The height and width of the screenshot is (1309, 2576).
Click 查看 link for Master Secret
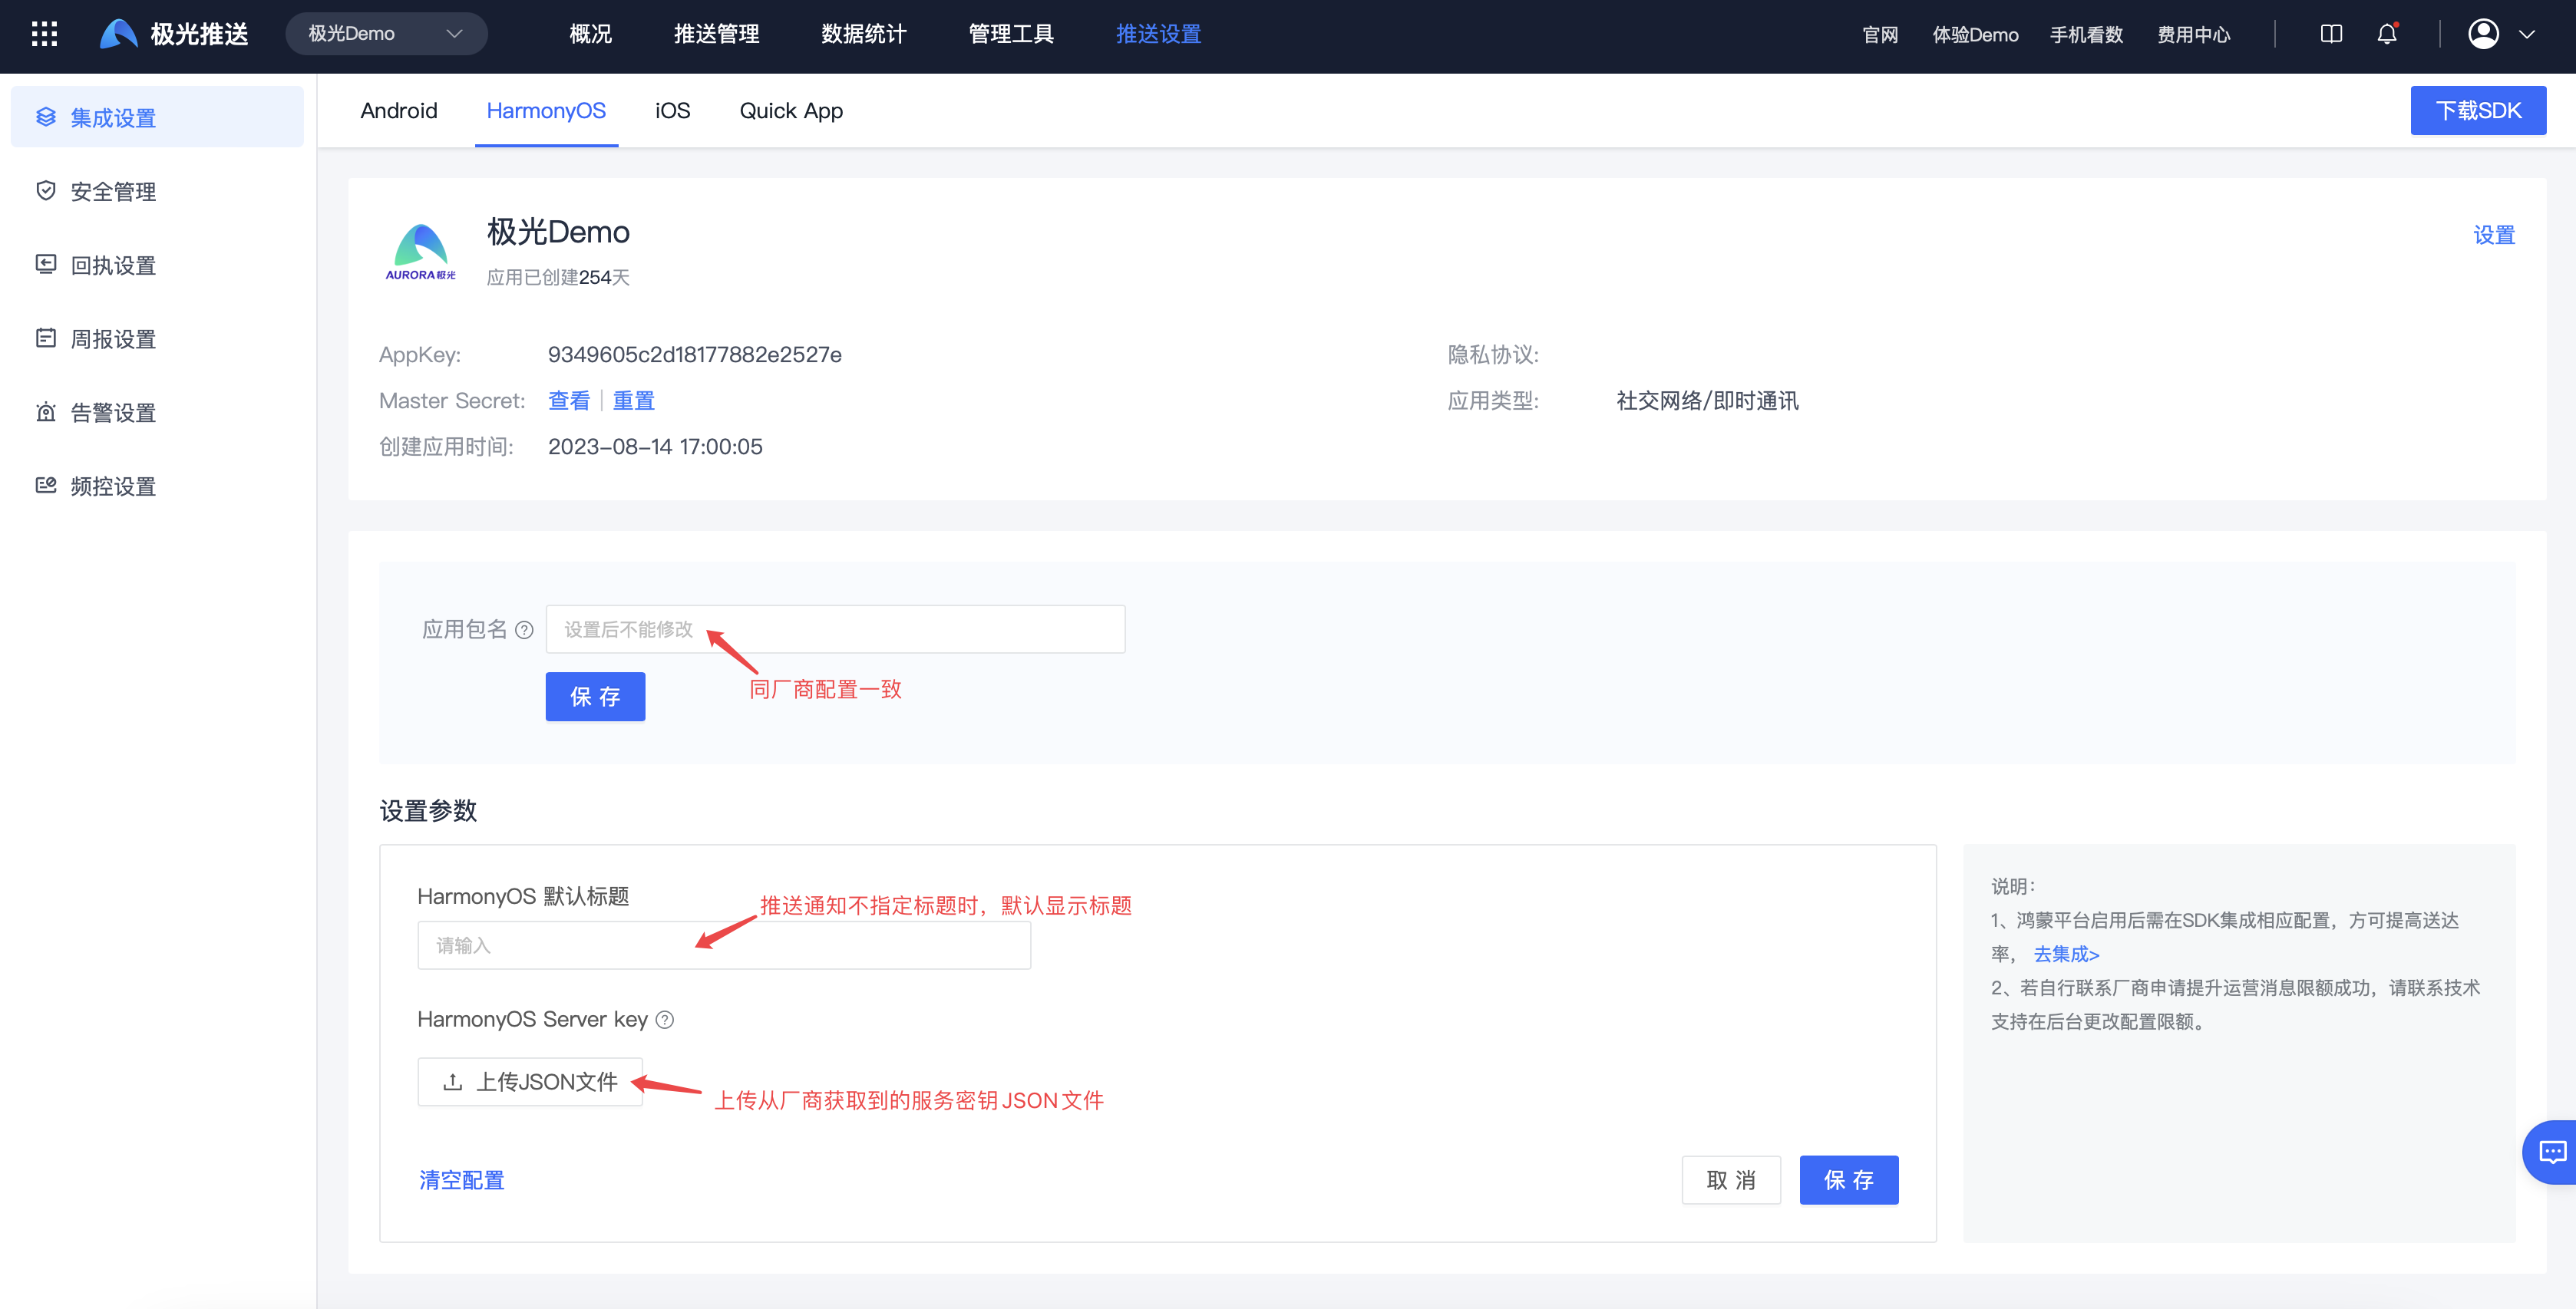pos(569,401)
